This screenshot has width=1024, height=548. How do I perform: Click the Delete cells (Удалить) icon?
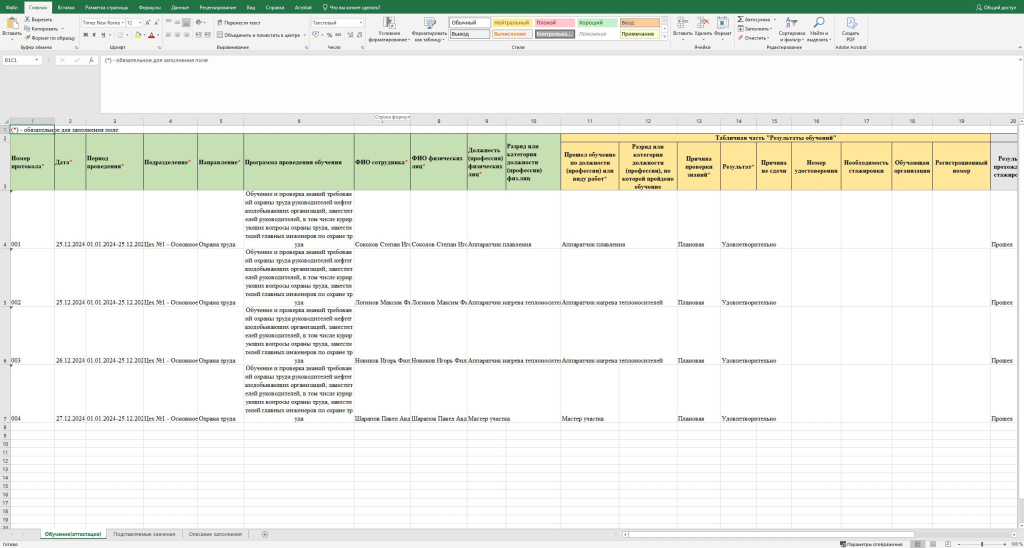(703, 23)
